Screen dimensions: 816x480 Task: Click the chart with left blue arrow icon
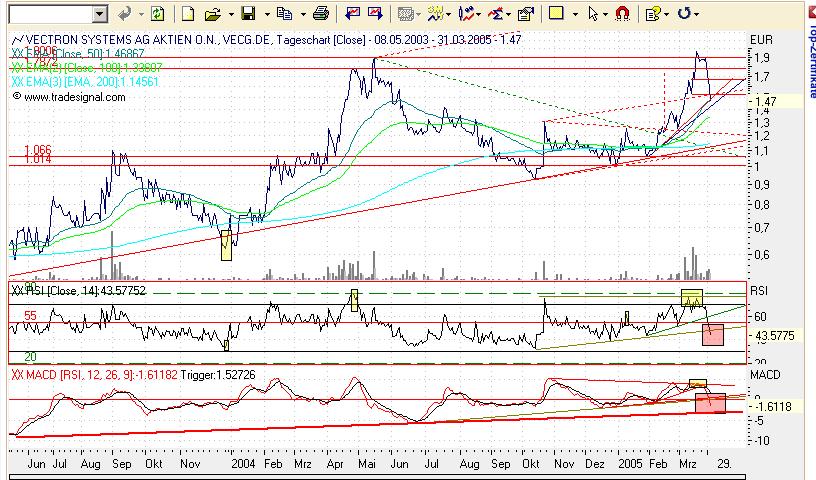click(x=353, y=14)
